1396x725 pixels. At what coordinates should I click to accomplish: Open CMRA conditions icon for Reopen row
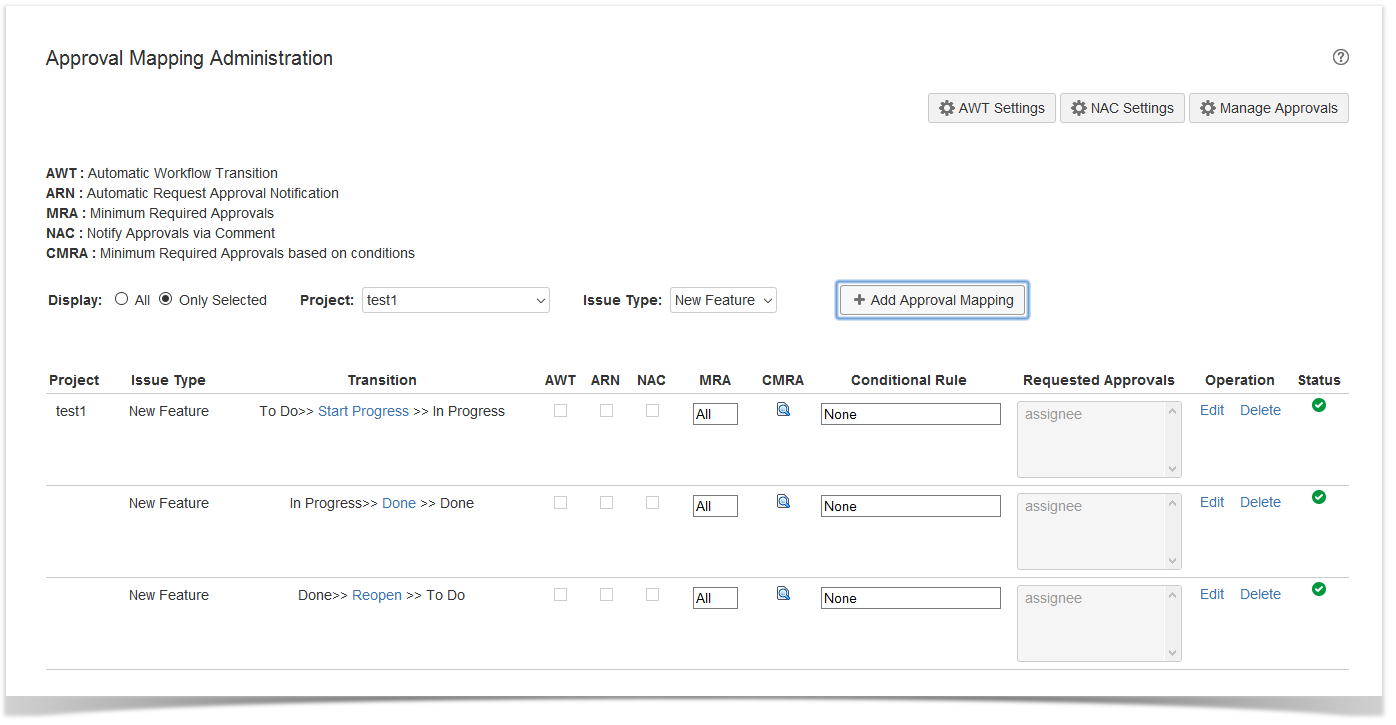point(783,593)
